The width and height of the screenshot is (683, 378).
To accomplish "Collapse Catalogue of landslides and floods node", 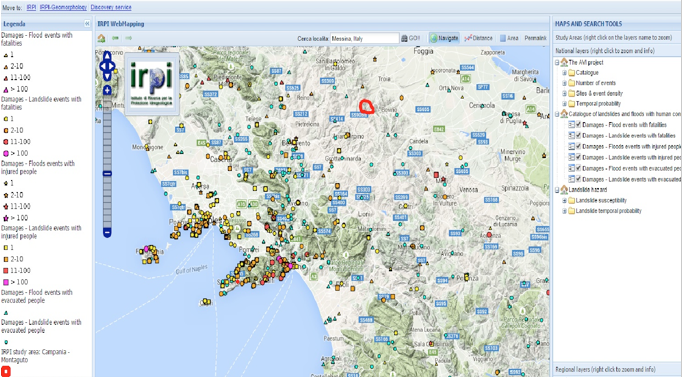I will pyautogui.click(x=558, y=115).
